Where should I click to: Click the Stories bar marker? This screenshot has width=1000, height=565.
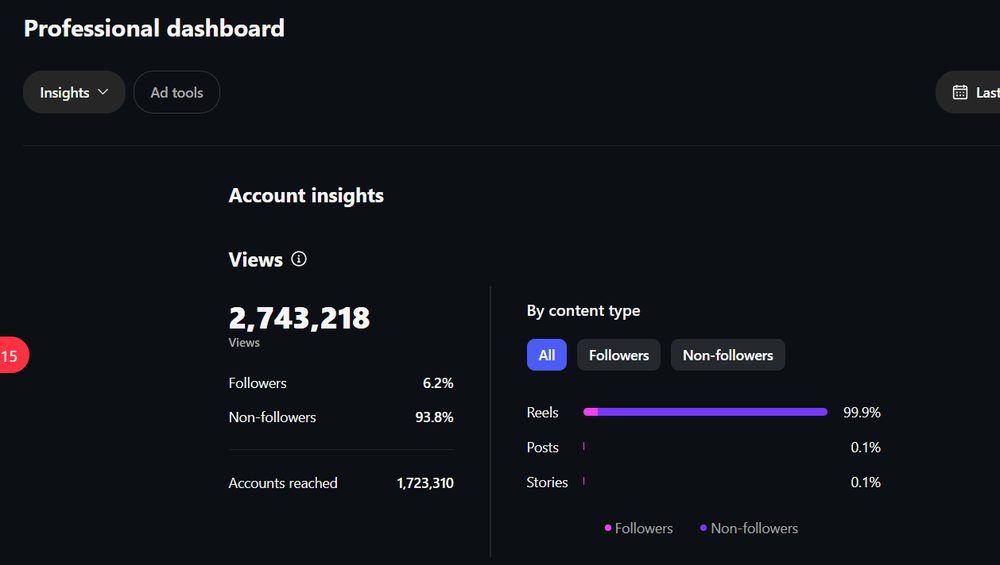click(x=584, y=481)
